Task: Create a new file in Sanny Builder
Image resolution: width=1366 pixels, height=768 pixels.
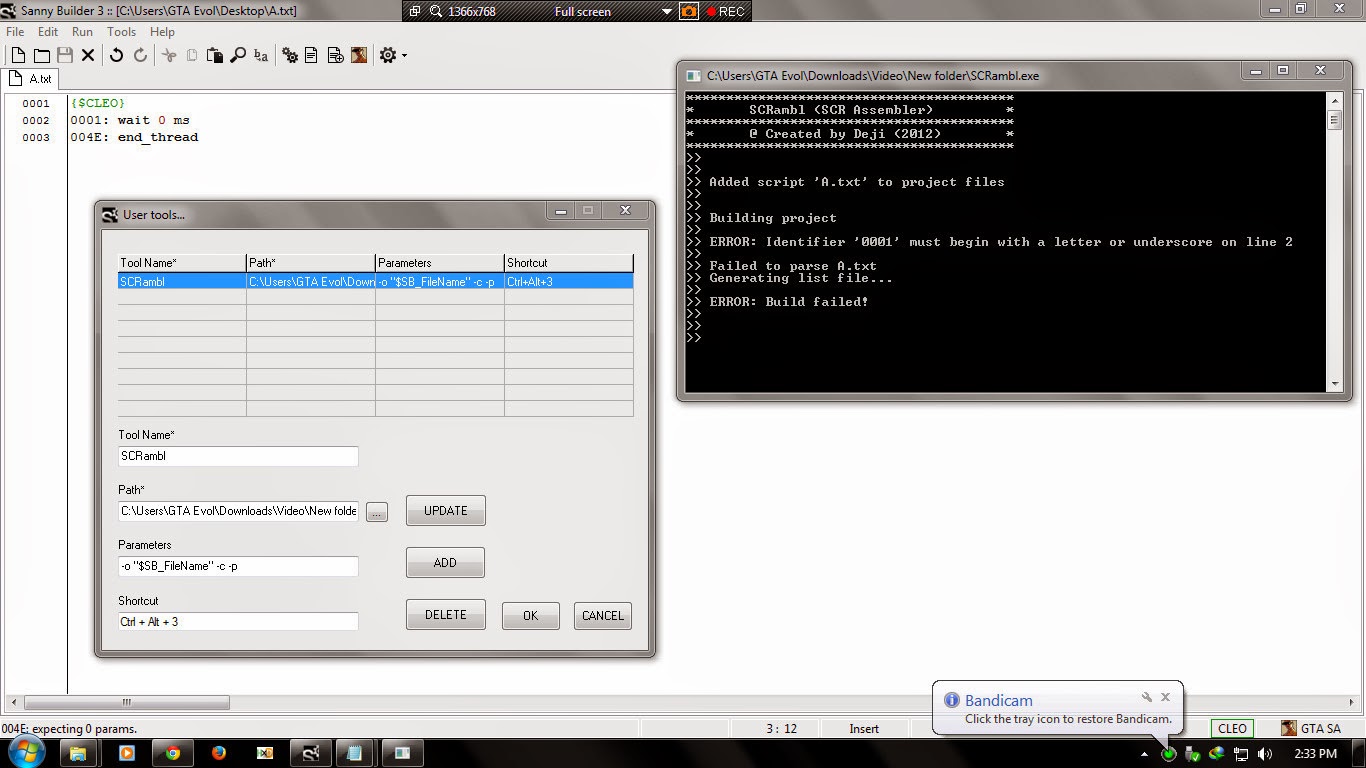Action: pyautogui.click(x=18, y=56)
